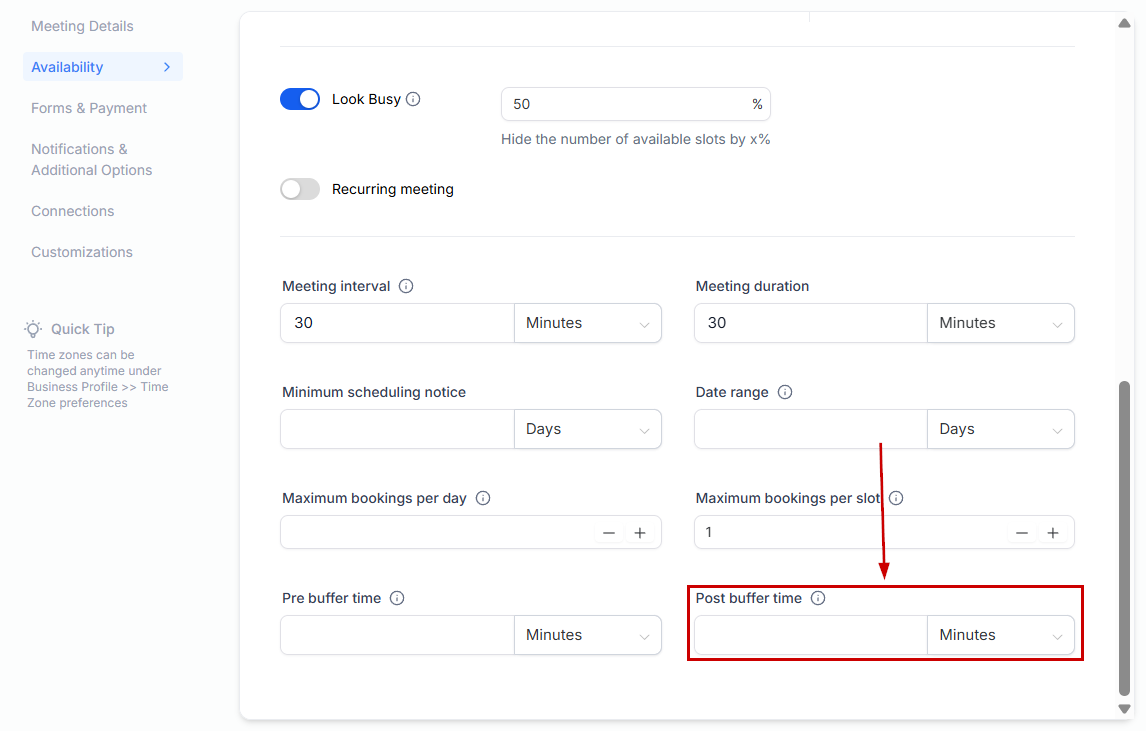Open Minimum scheduling notice Days dropdown
The width and height of the screenshot is (1146, 731).
(587, 429)
